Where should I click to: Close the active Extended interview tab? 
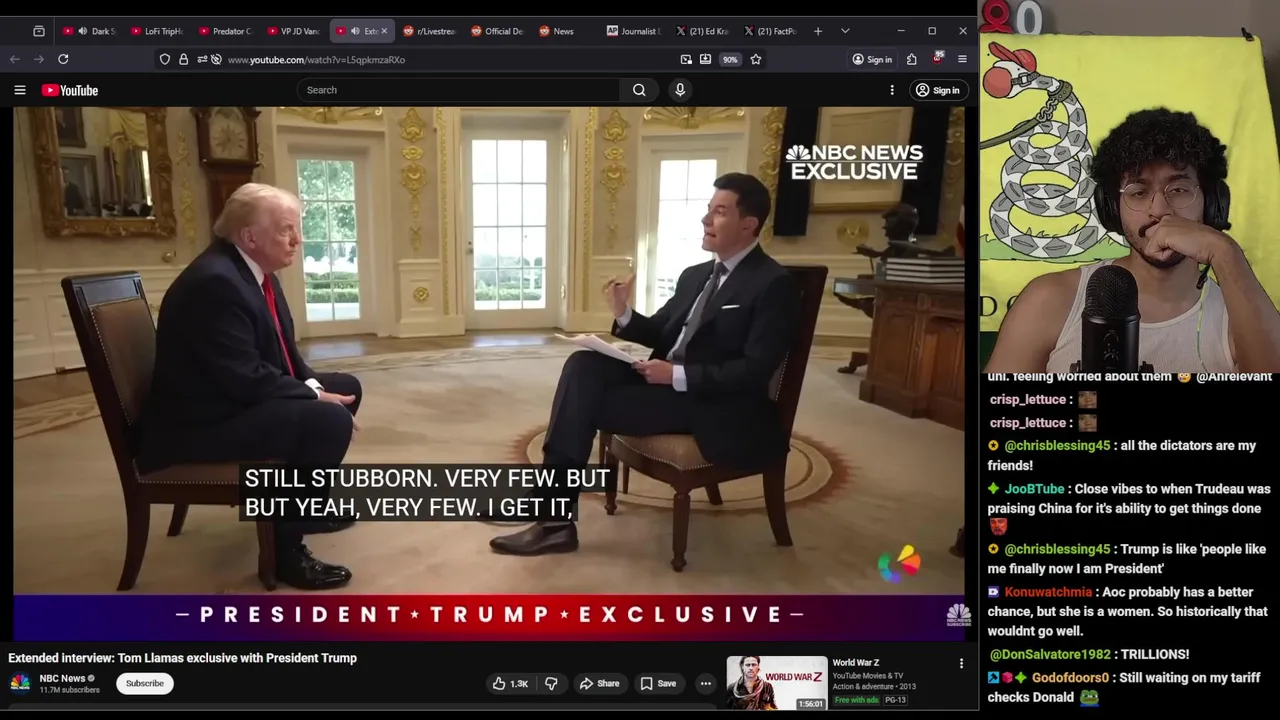(384, 31)
